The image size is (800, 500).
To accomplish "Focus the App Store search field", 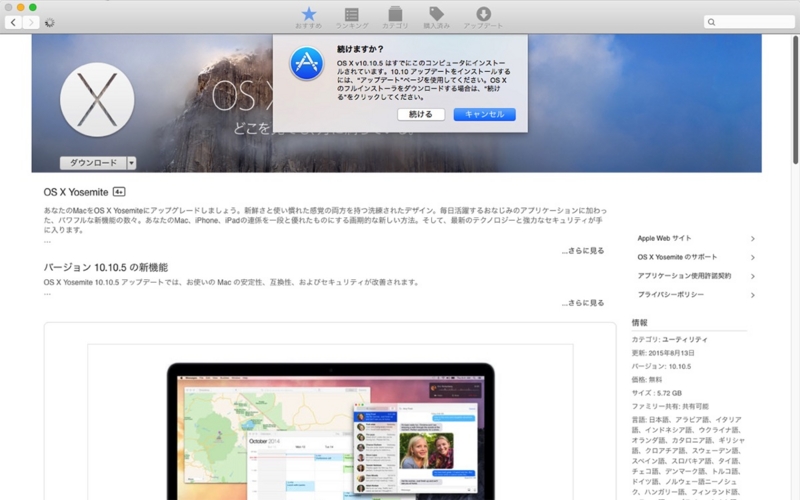I will [x=749, y=22].
